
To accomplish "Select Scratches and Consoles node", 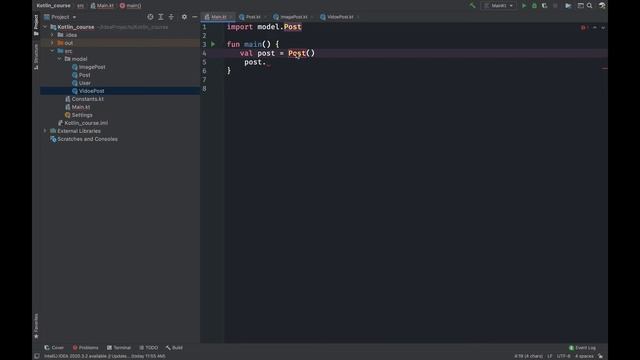I will click(84, 139).
